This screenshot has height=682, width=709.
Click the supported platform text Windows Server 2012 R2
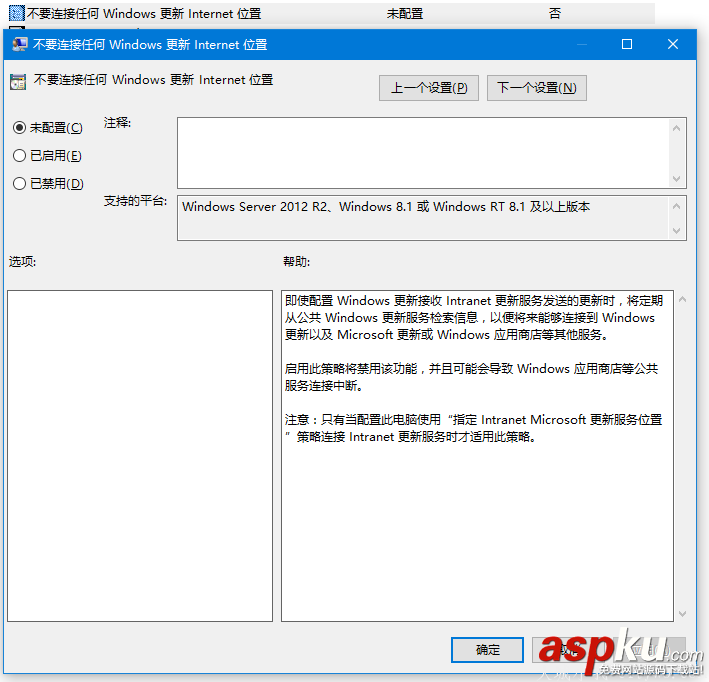coord(386,207)
